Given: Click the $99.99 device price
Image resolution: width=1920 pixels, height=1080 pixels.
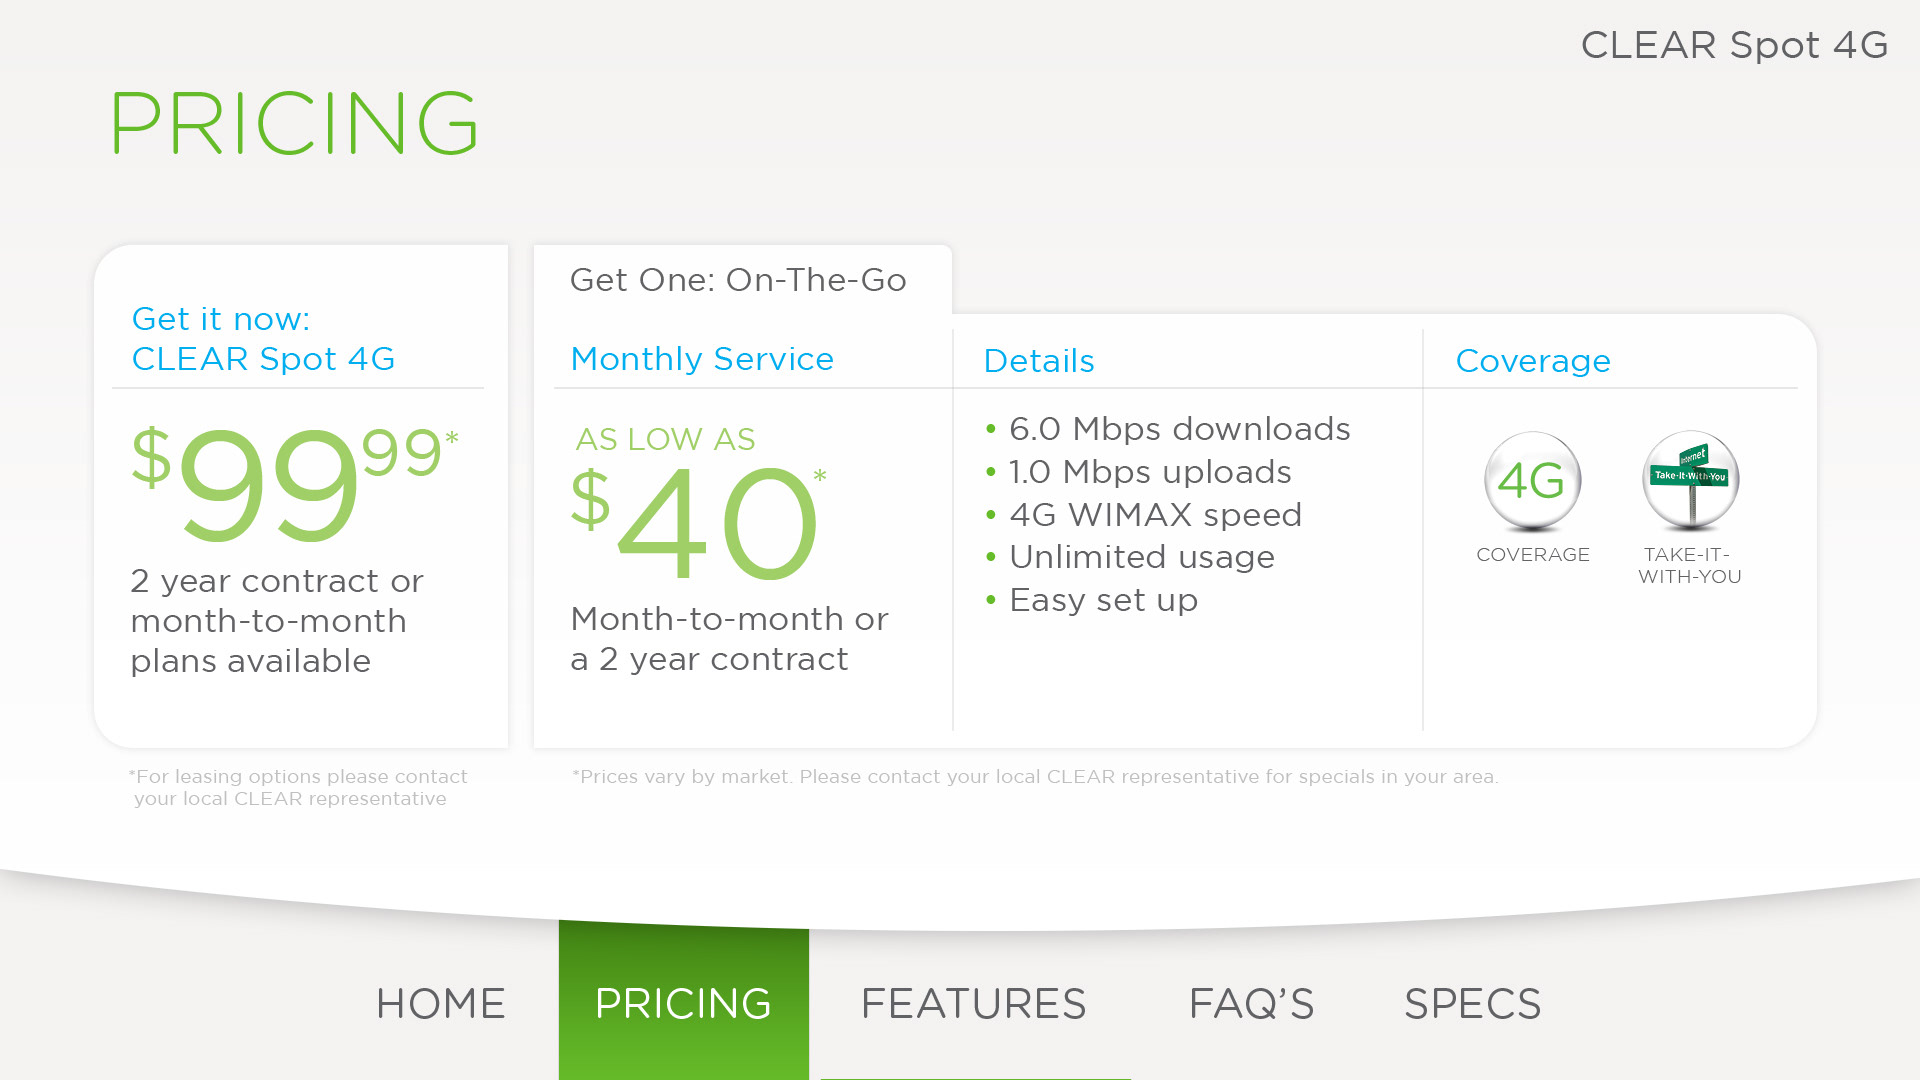Looking at the screenshot, I should coord(295,483).
